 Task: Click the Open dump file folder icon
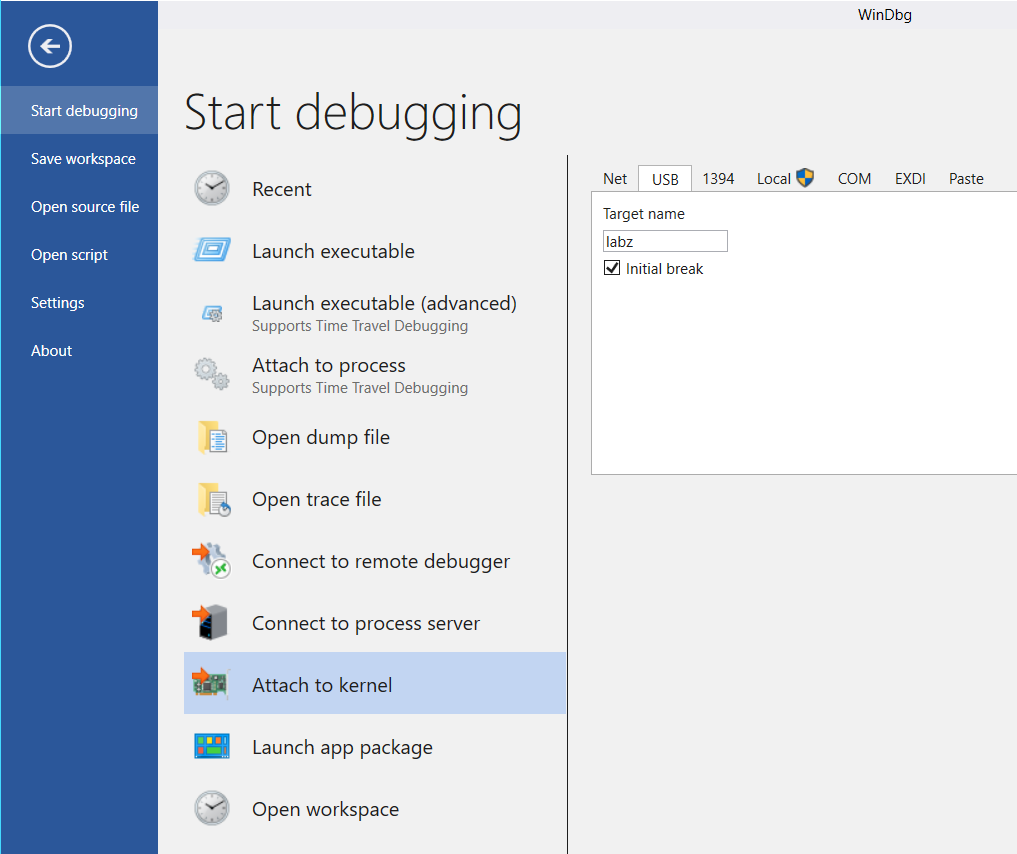(x=212, y=437)
